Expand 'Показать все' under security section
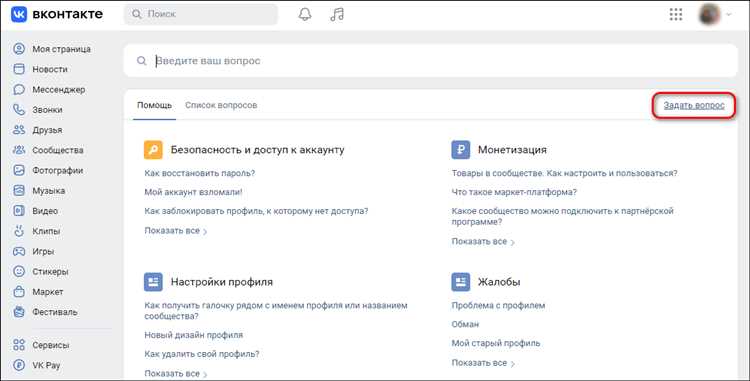The image size is (750, 381). pyautogui.click(x=176, y=231)
